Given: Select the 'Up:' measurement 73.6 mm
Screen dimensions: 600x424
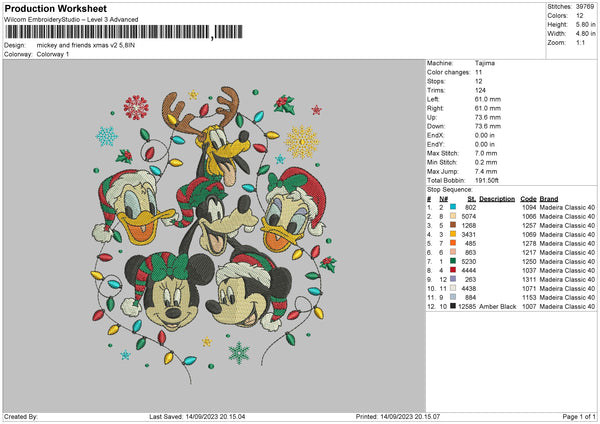Looking at the screenshot, I should 488,117.
